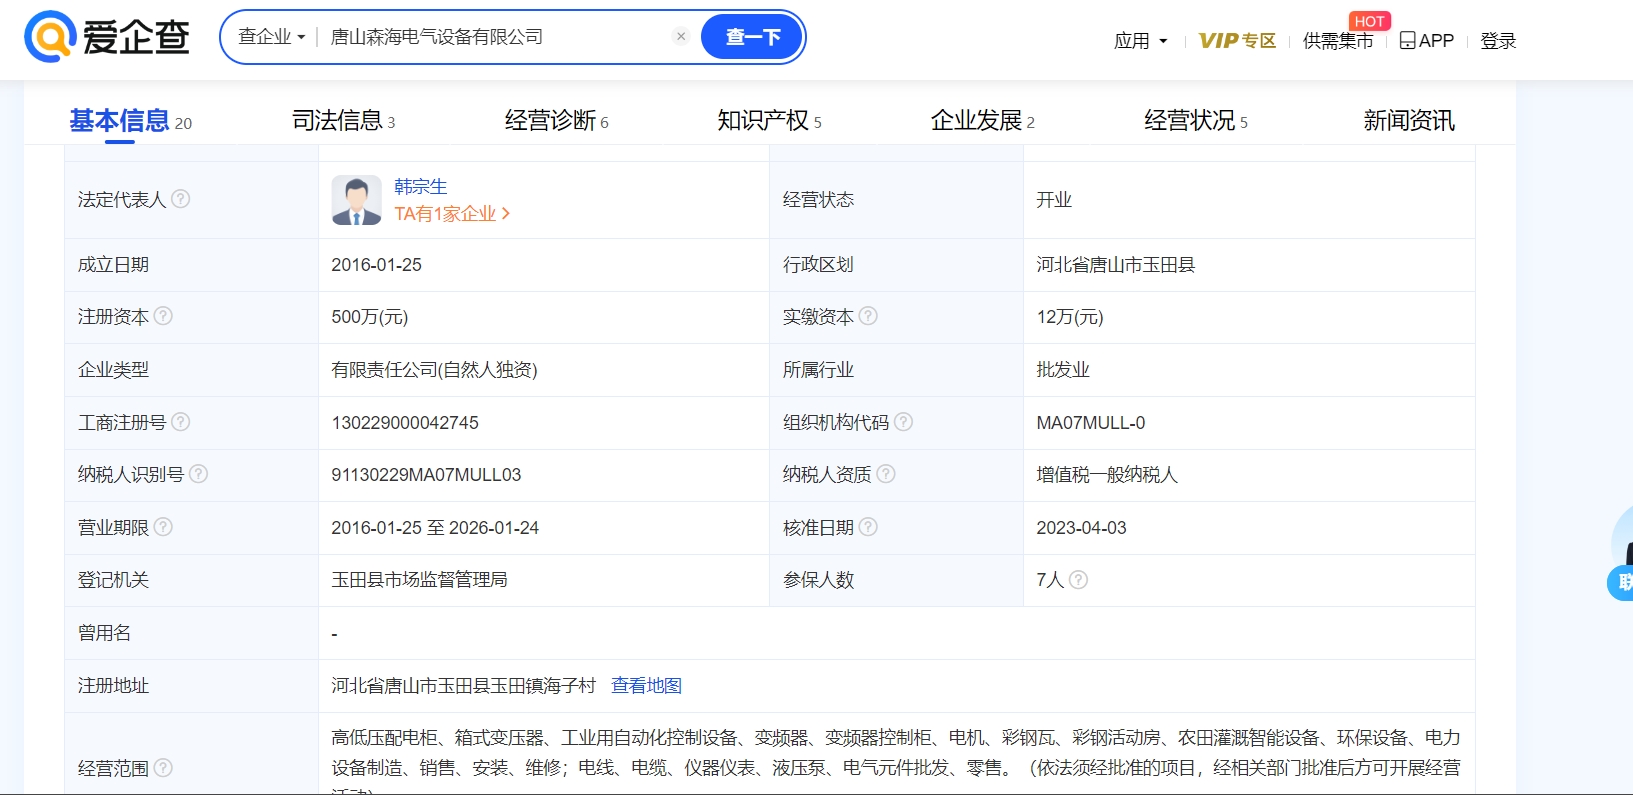
Task: Switch to the 知识产权 tab
Action: pos(769,121)
